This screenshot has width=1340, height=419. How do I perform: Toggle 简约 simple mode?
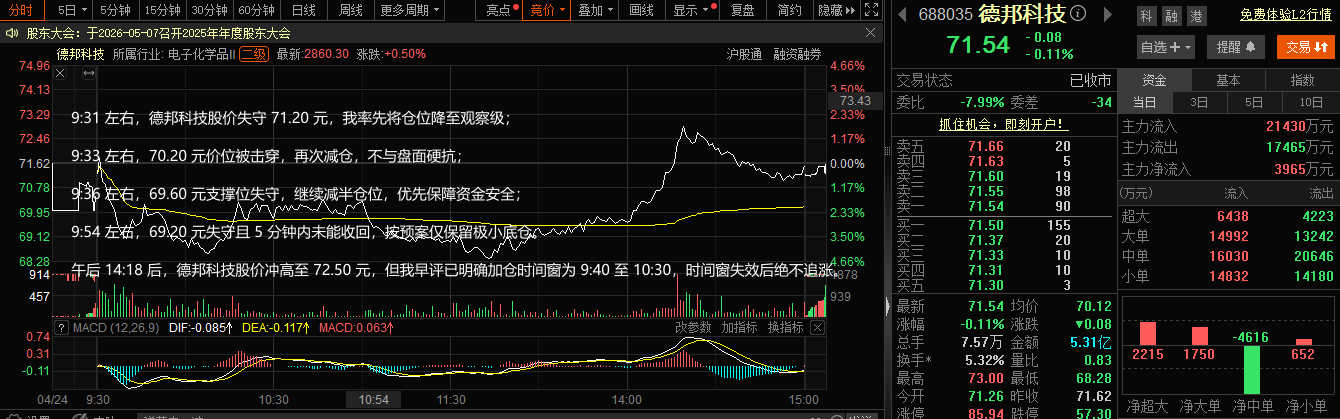click(789, 10)
